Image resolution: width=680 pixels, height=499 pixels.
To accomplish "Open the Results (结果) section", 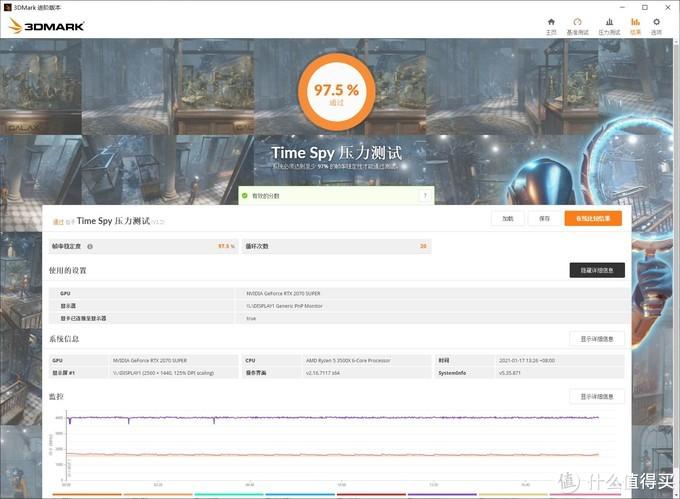I will [x=635, y=25].
